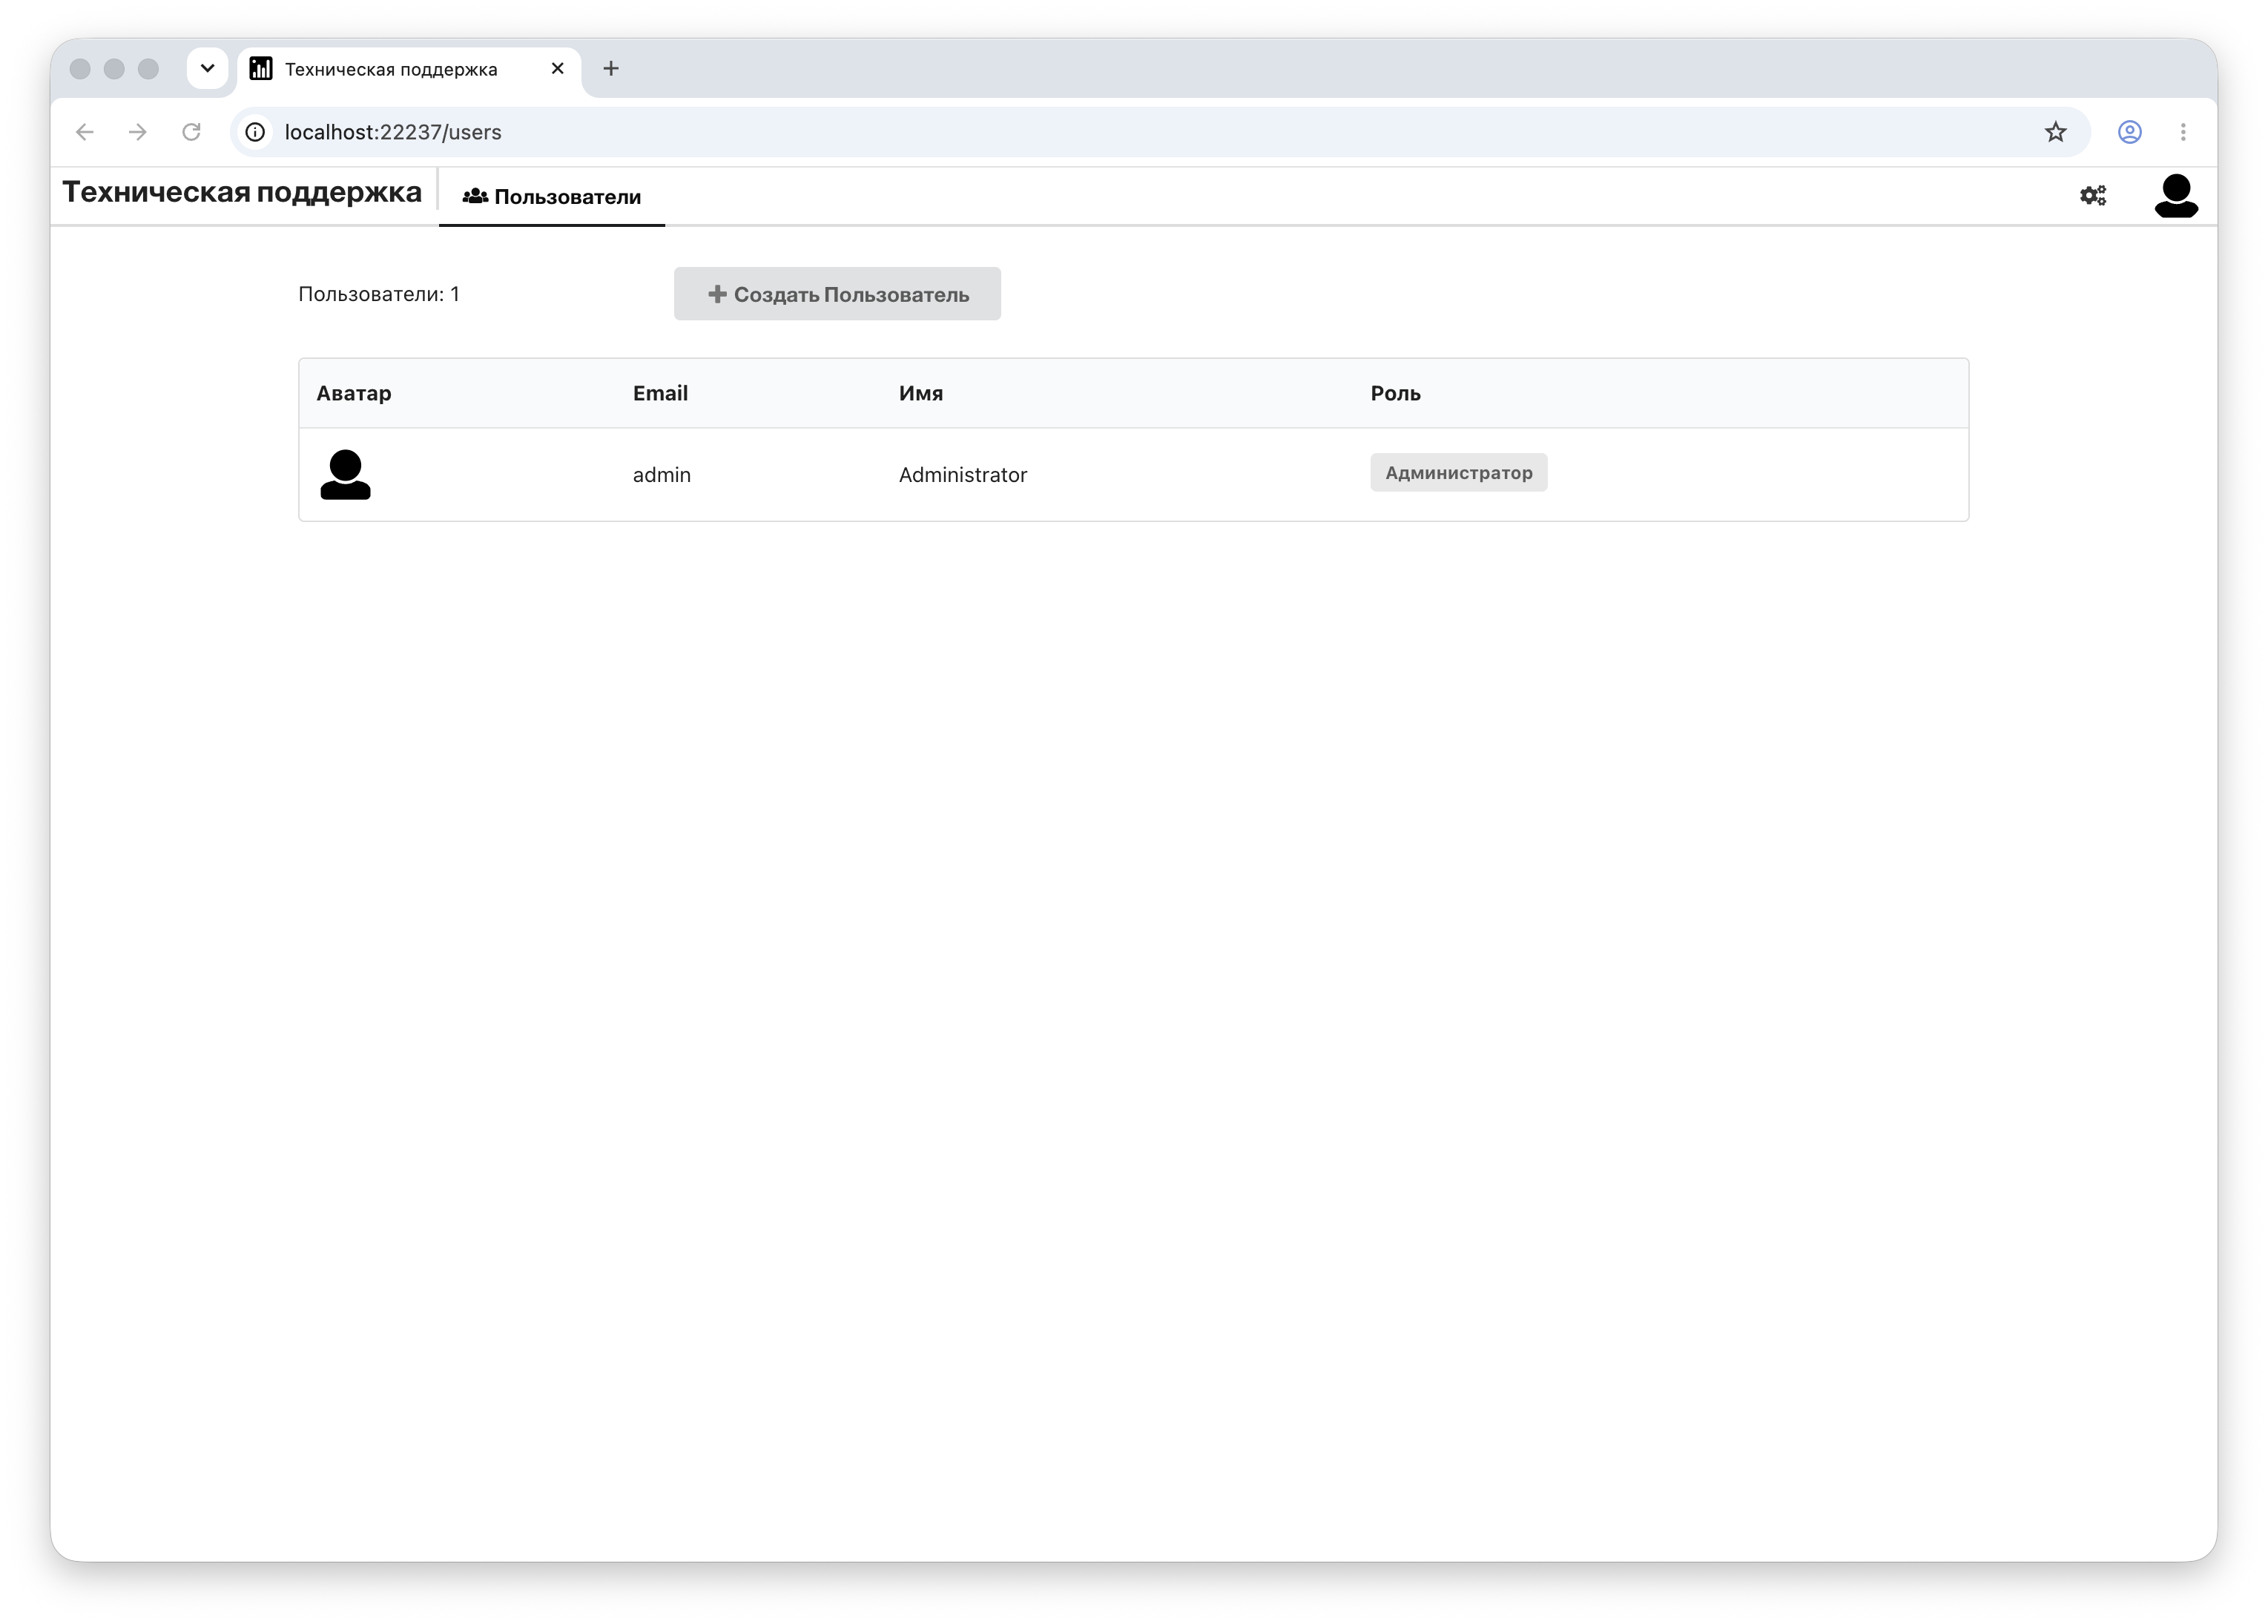The height and width of the screenshot is (1624, 2268).
Task: Click the tab favicon chart icon
Action: point(261,68)
